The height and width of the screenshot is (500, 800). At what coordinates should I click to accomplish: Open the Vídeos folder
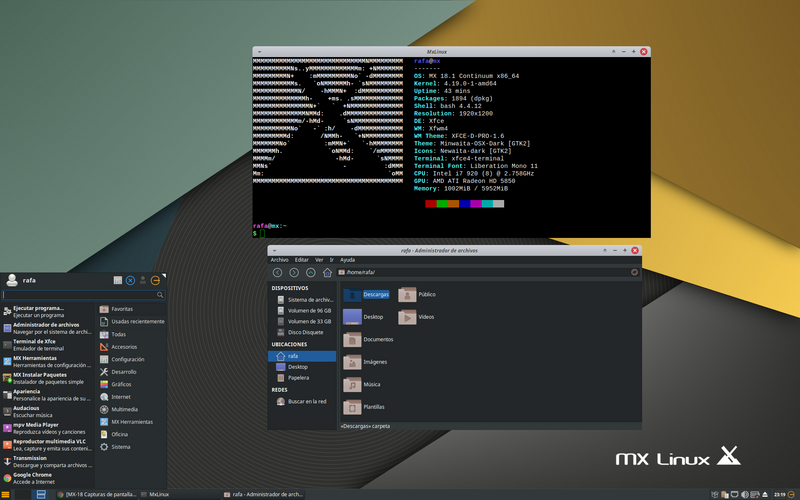click(x=416, y=317)
